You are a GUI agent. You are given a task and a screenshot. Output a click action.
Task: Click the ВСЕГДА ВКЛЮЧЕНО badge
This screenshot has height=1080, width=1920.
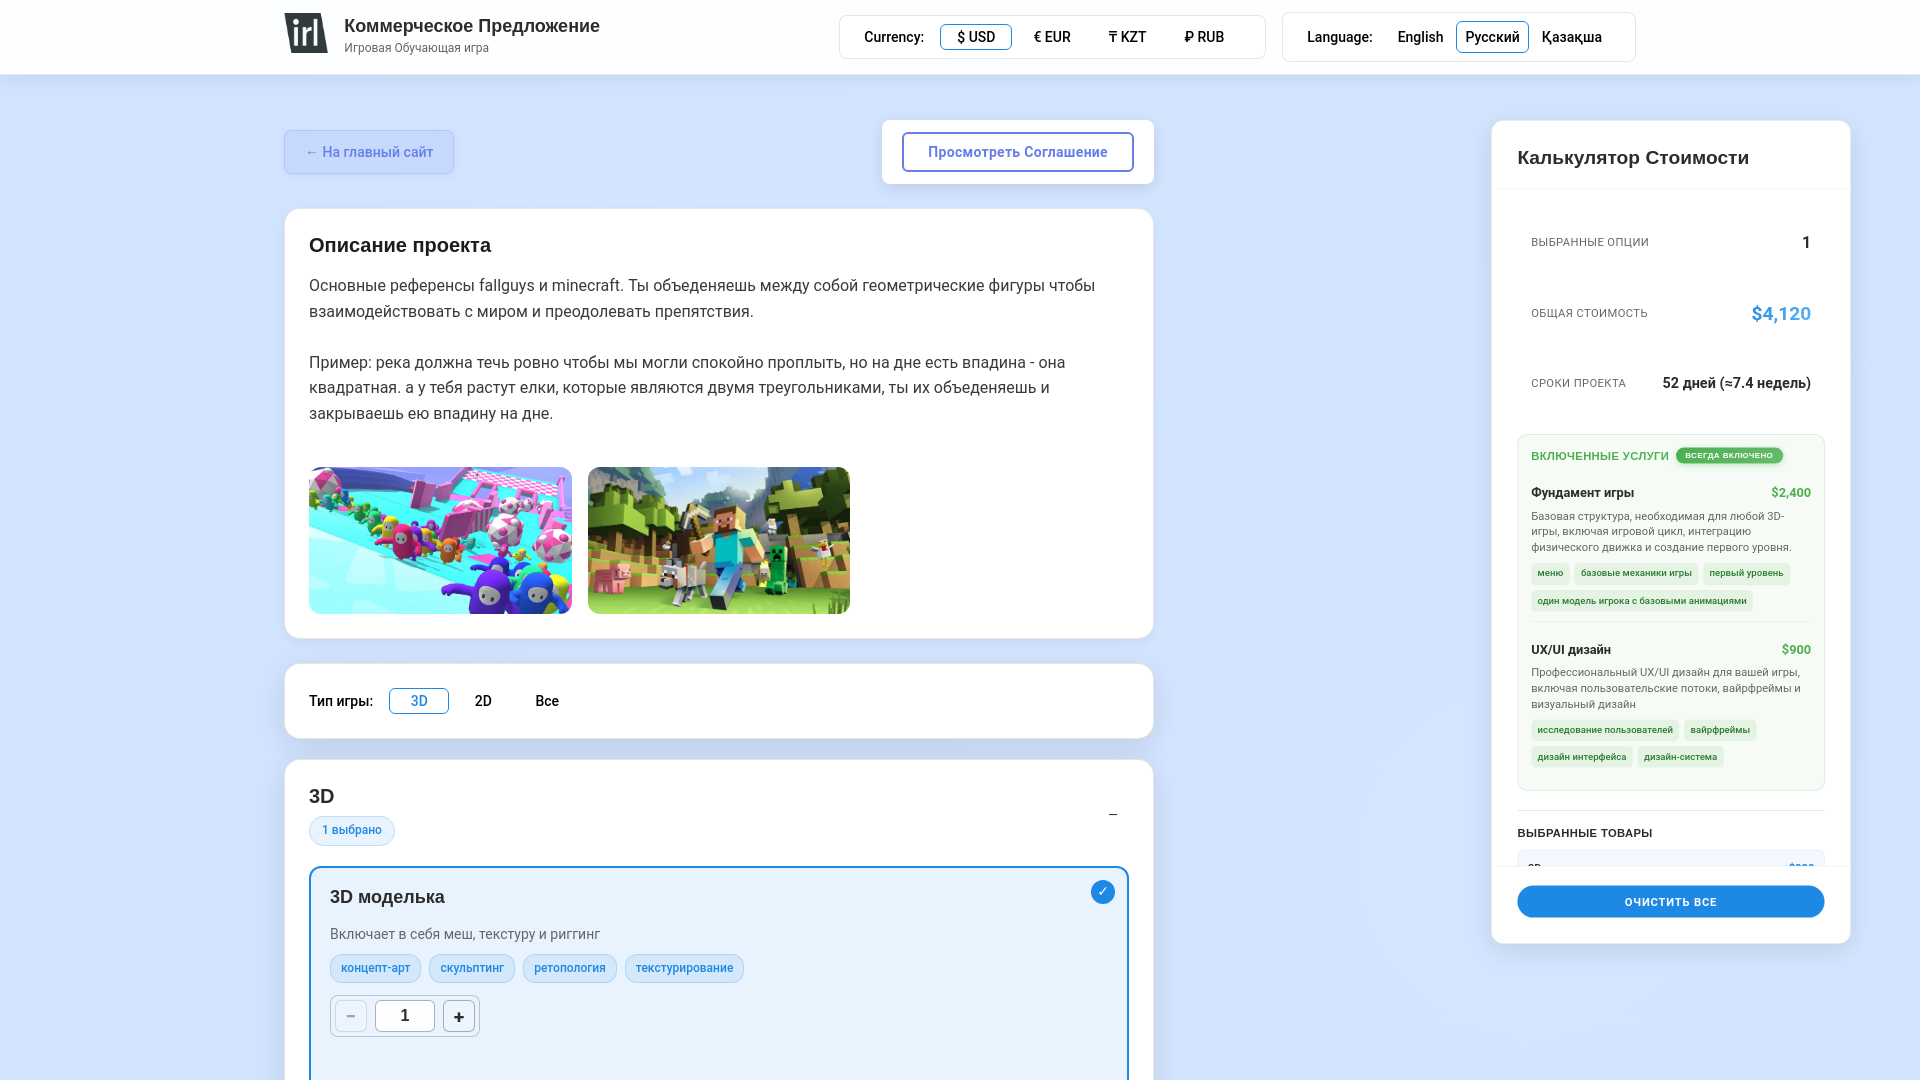pyautogui.click(x=1729, y=456)
